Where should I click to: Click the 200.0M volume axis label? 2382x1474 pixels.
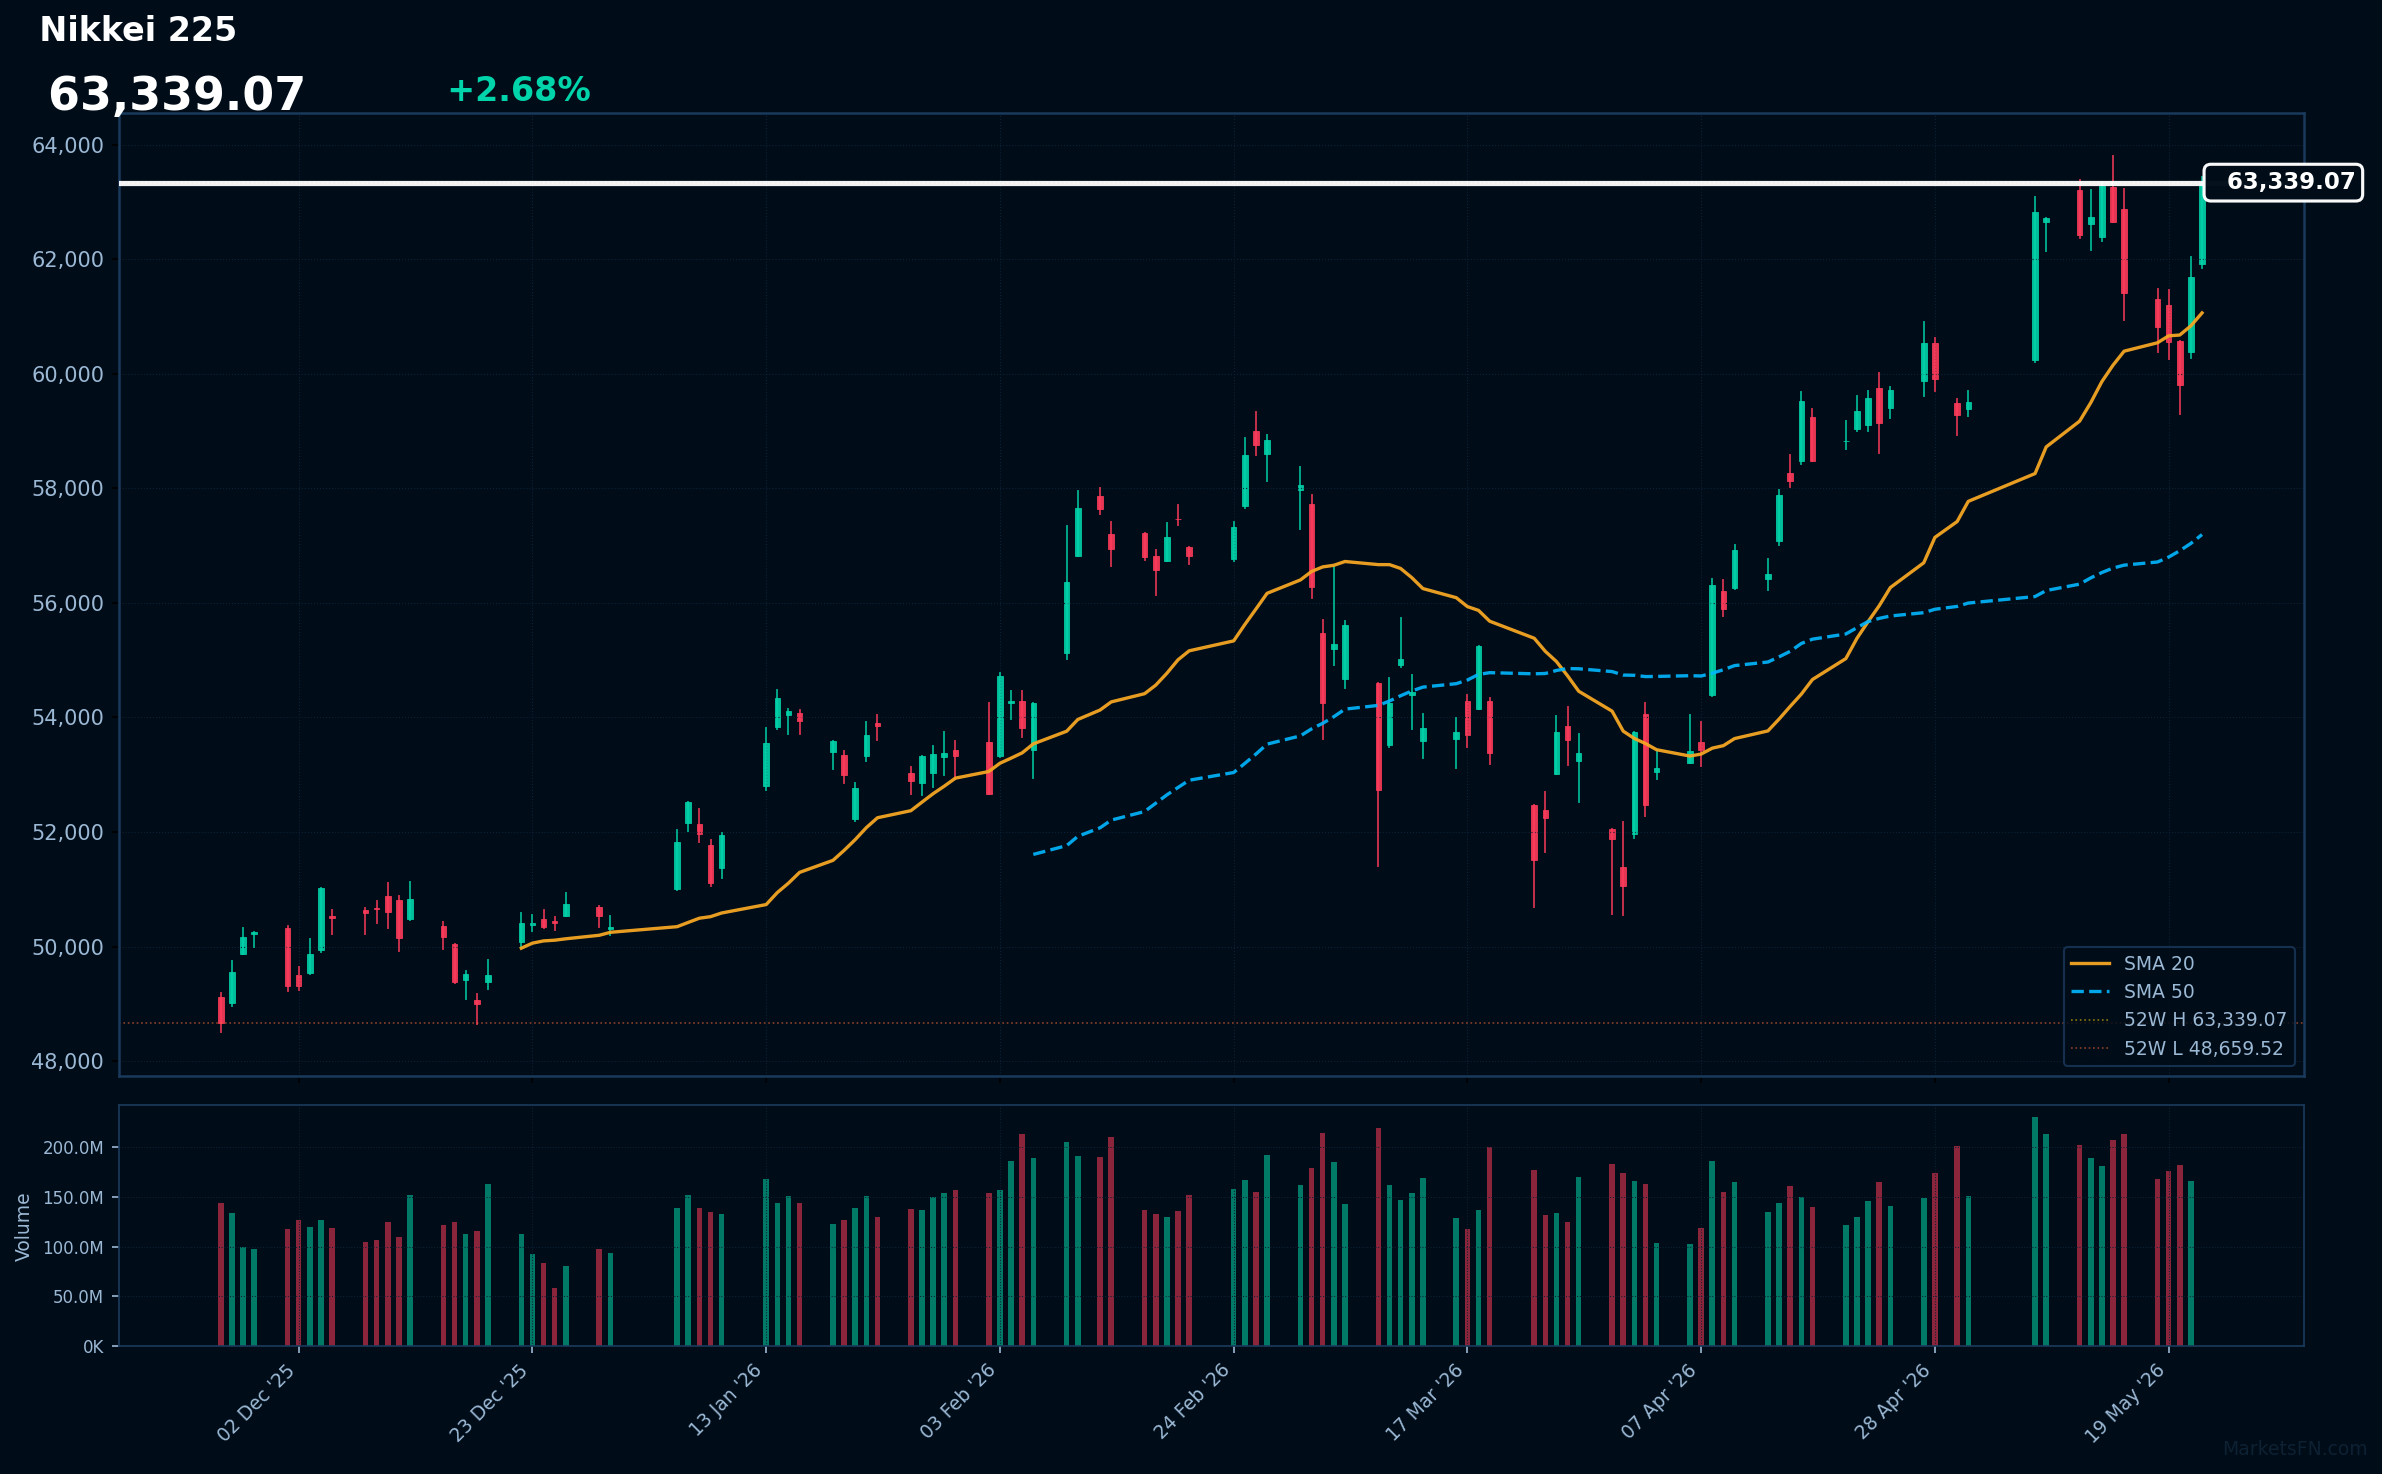[73, 1148]
